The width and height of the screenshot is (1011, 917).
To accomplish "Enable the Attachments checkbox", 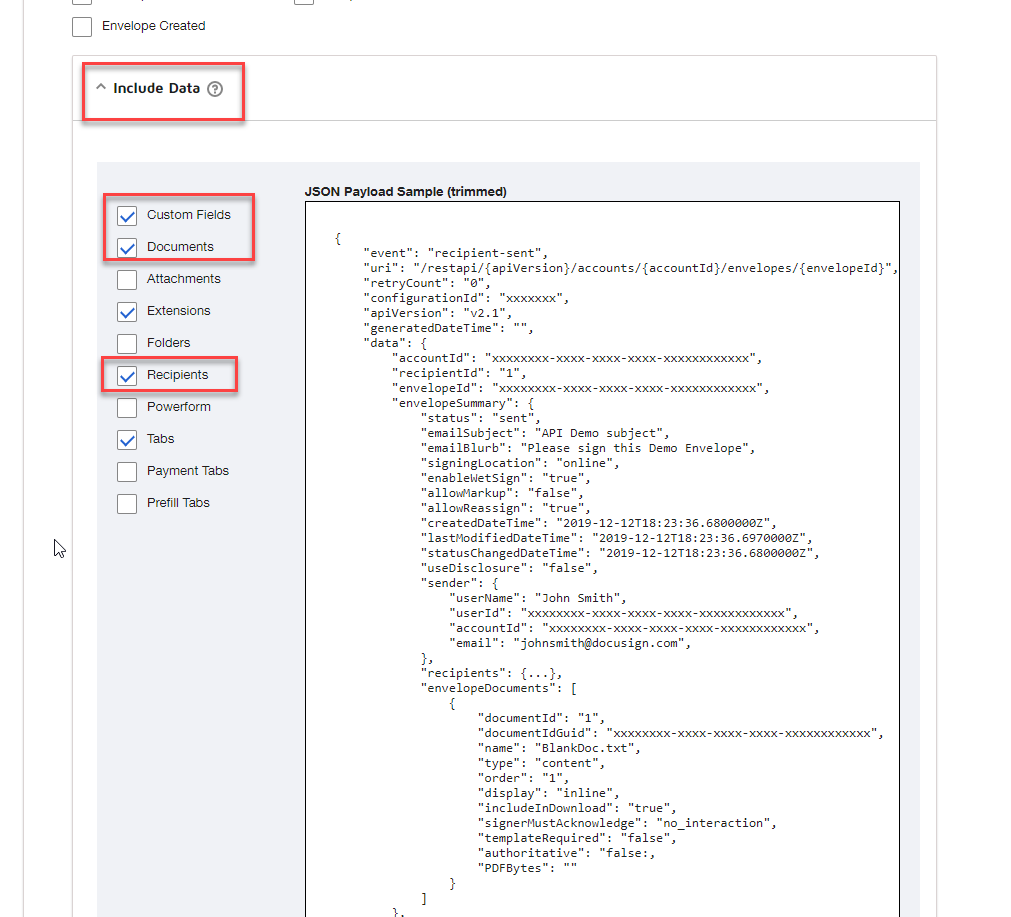I will 127,279.
